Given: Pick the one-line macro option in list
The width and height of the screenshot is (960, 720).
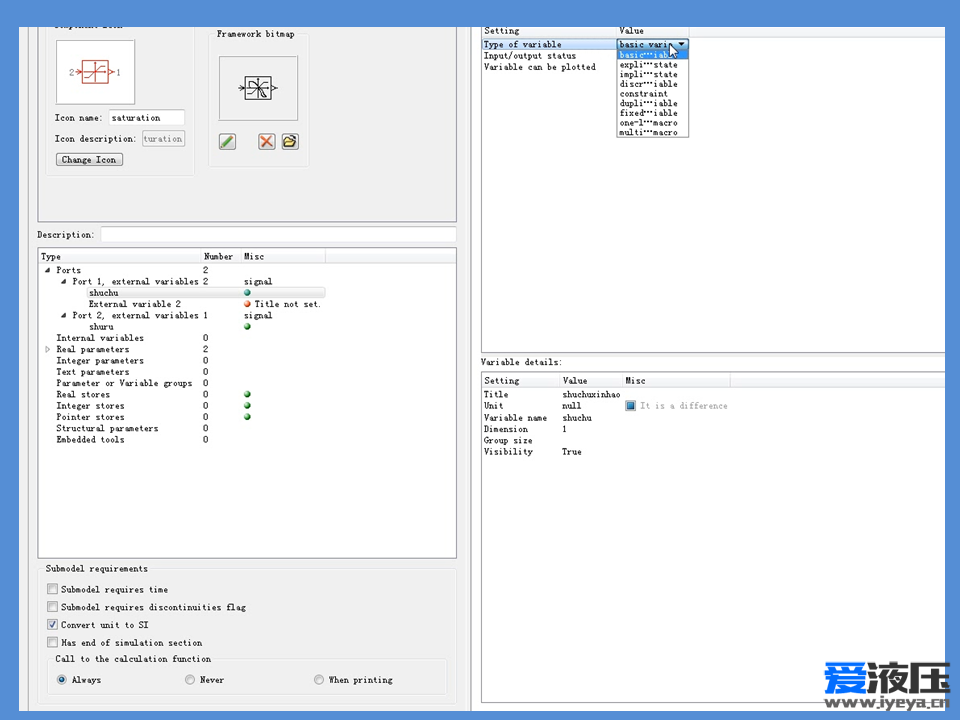Looking at the screenshot, I should tap(648, 123).
